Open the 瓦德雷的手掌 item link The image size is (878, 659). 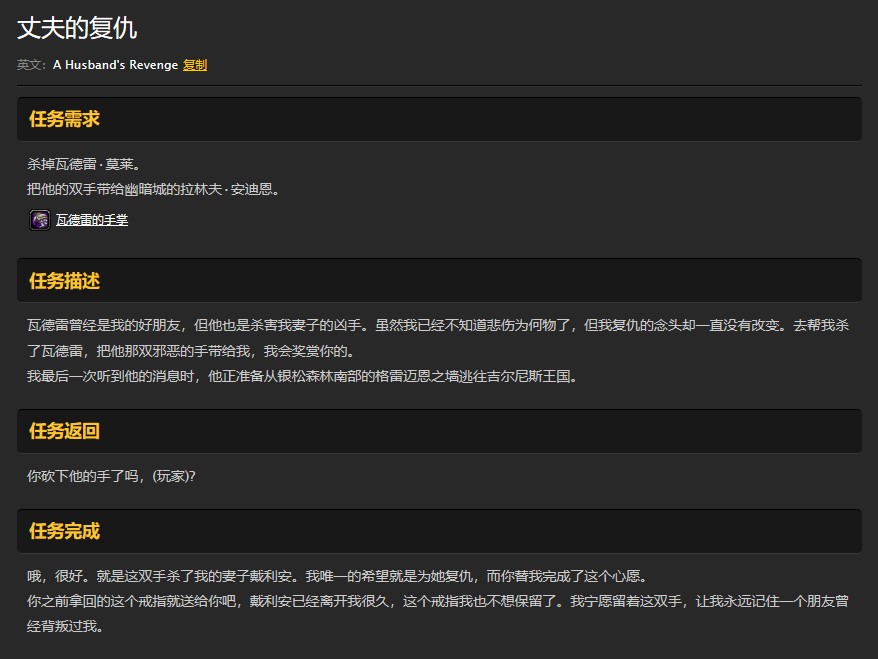[92, 221]
